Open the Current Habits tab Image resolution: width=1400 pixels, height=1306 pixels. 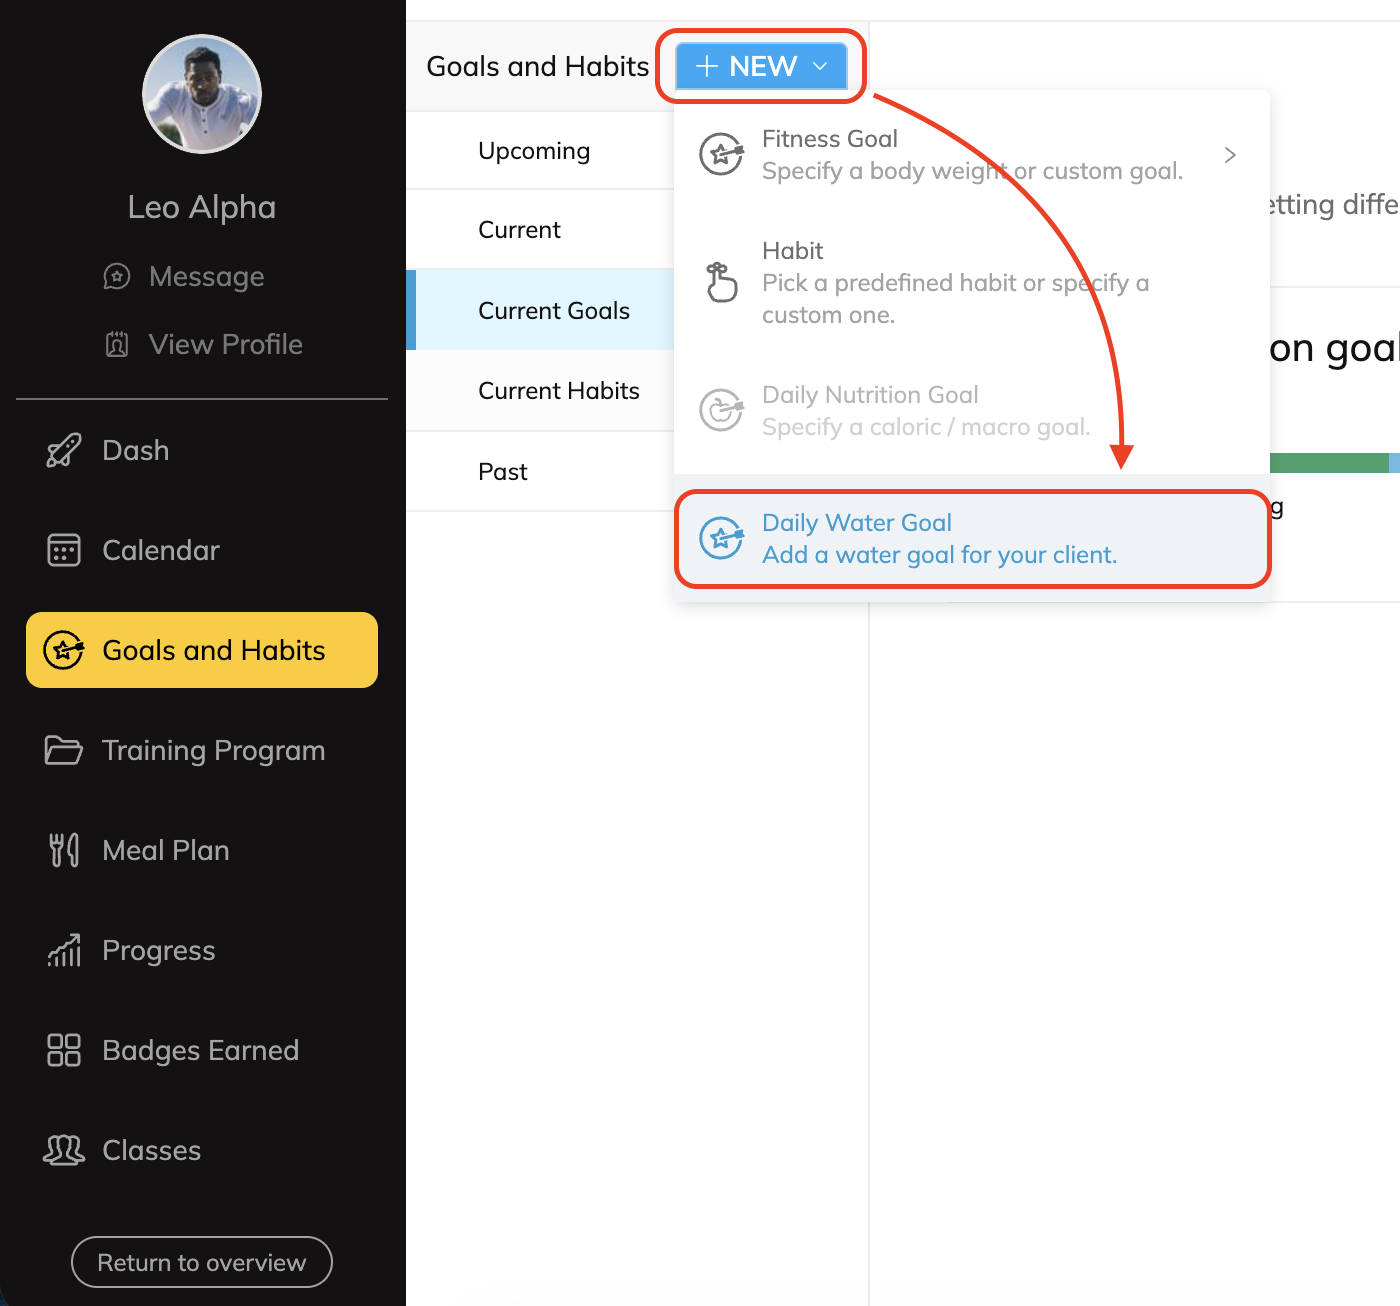click(x=558, y=391)
